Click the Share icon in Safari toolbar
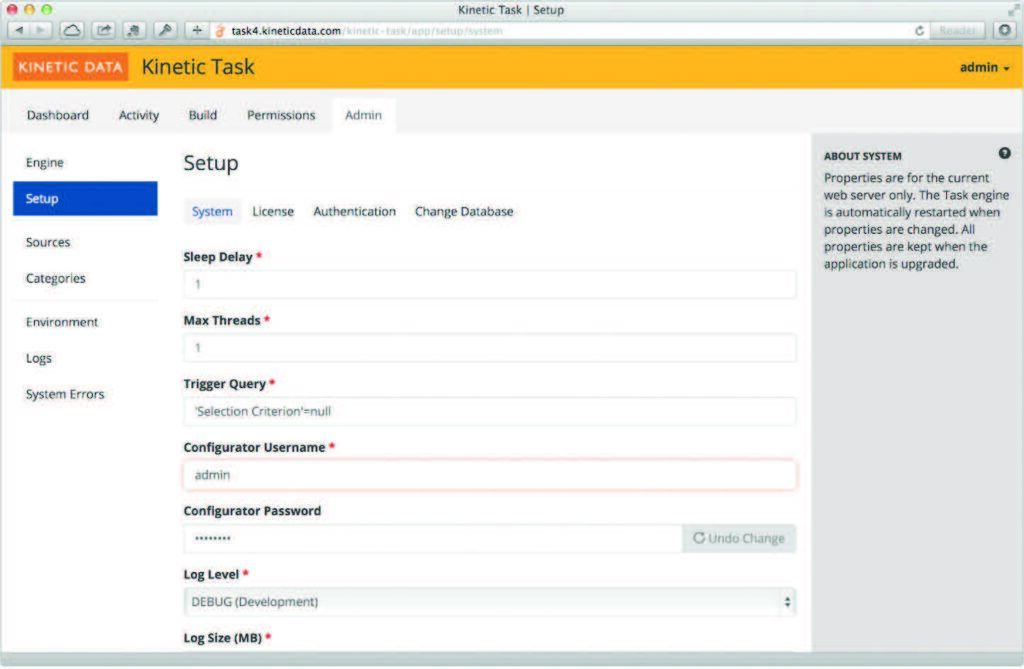Image resolution: width=1024 pixels, height=669 pixels. click(104, 30)
